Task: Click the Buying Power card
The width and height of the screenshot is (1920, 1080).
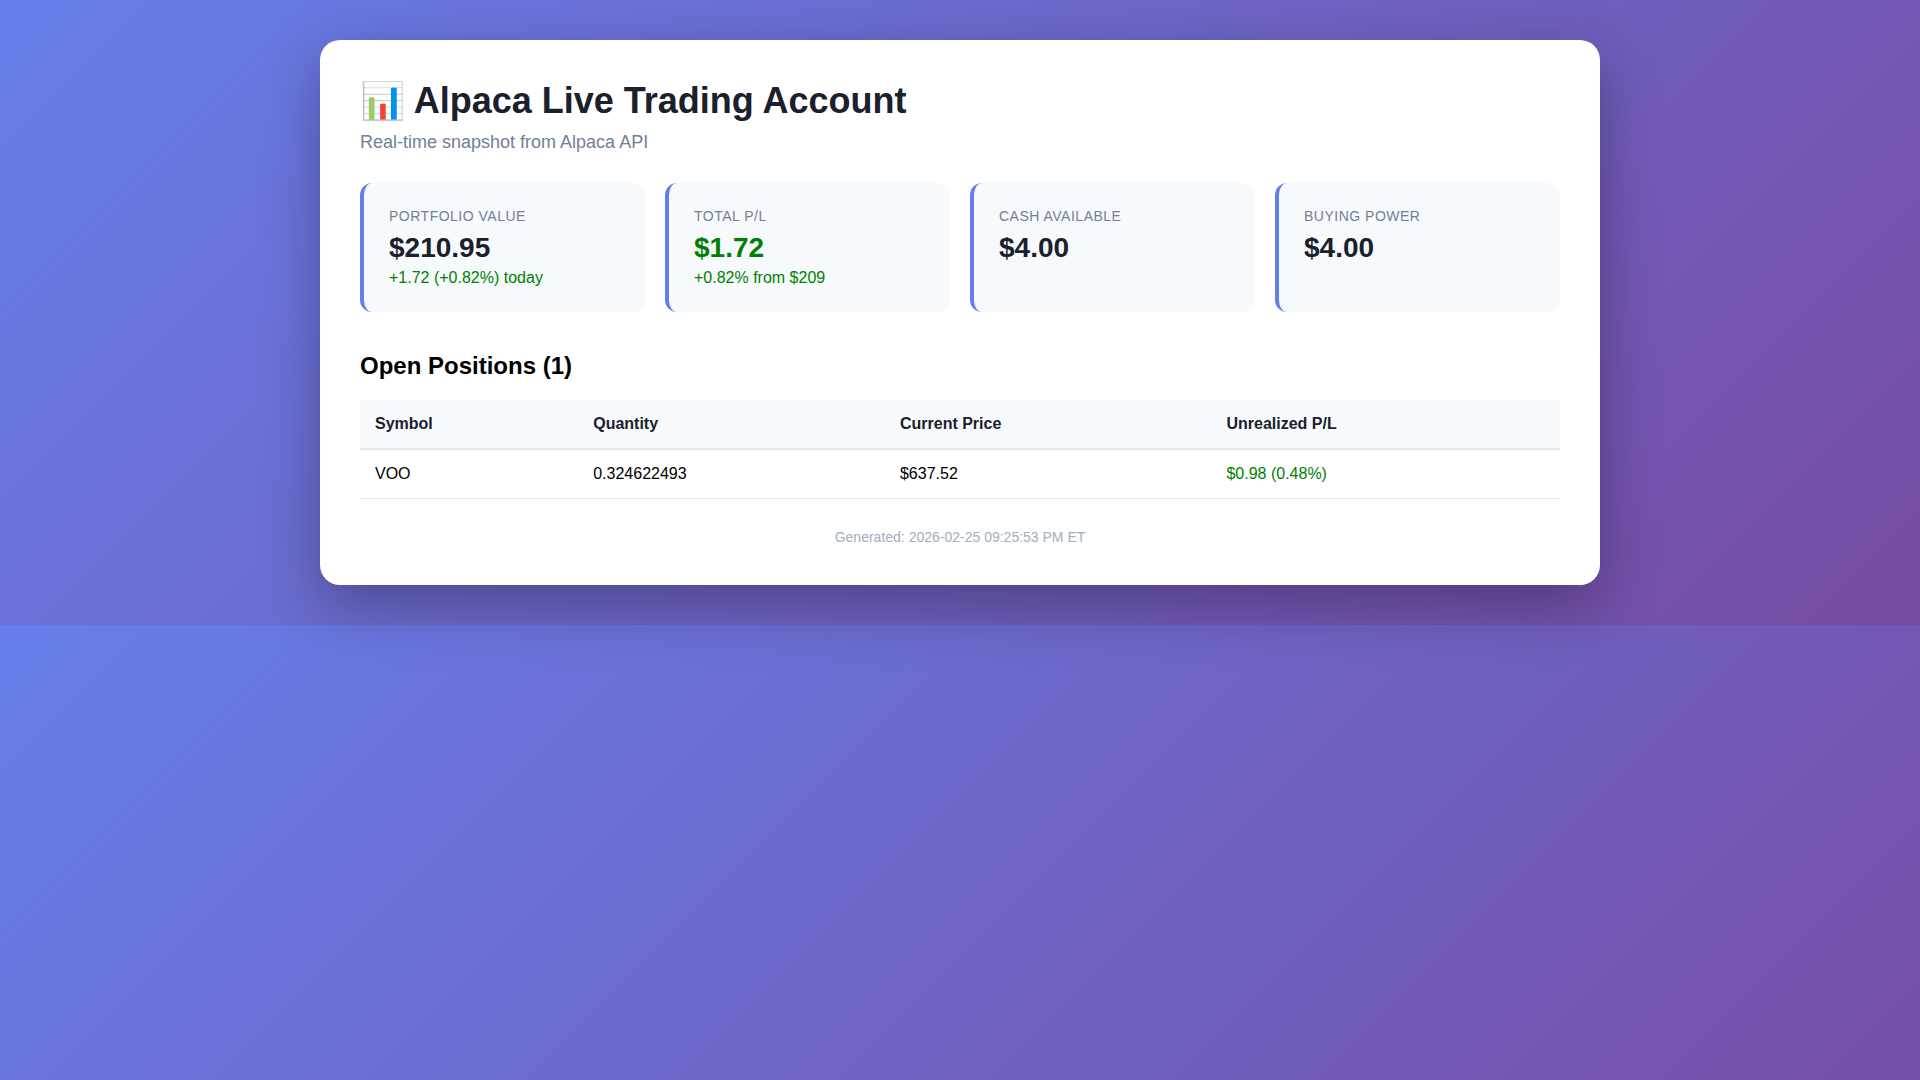Action: [x=1417, y=246]
